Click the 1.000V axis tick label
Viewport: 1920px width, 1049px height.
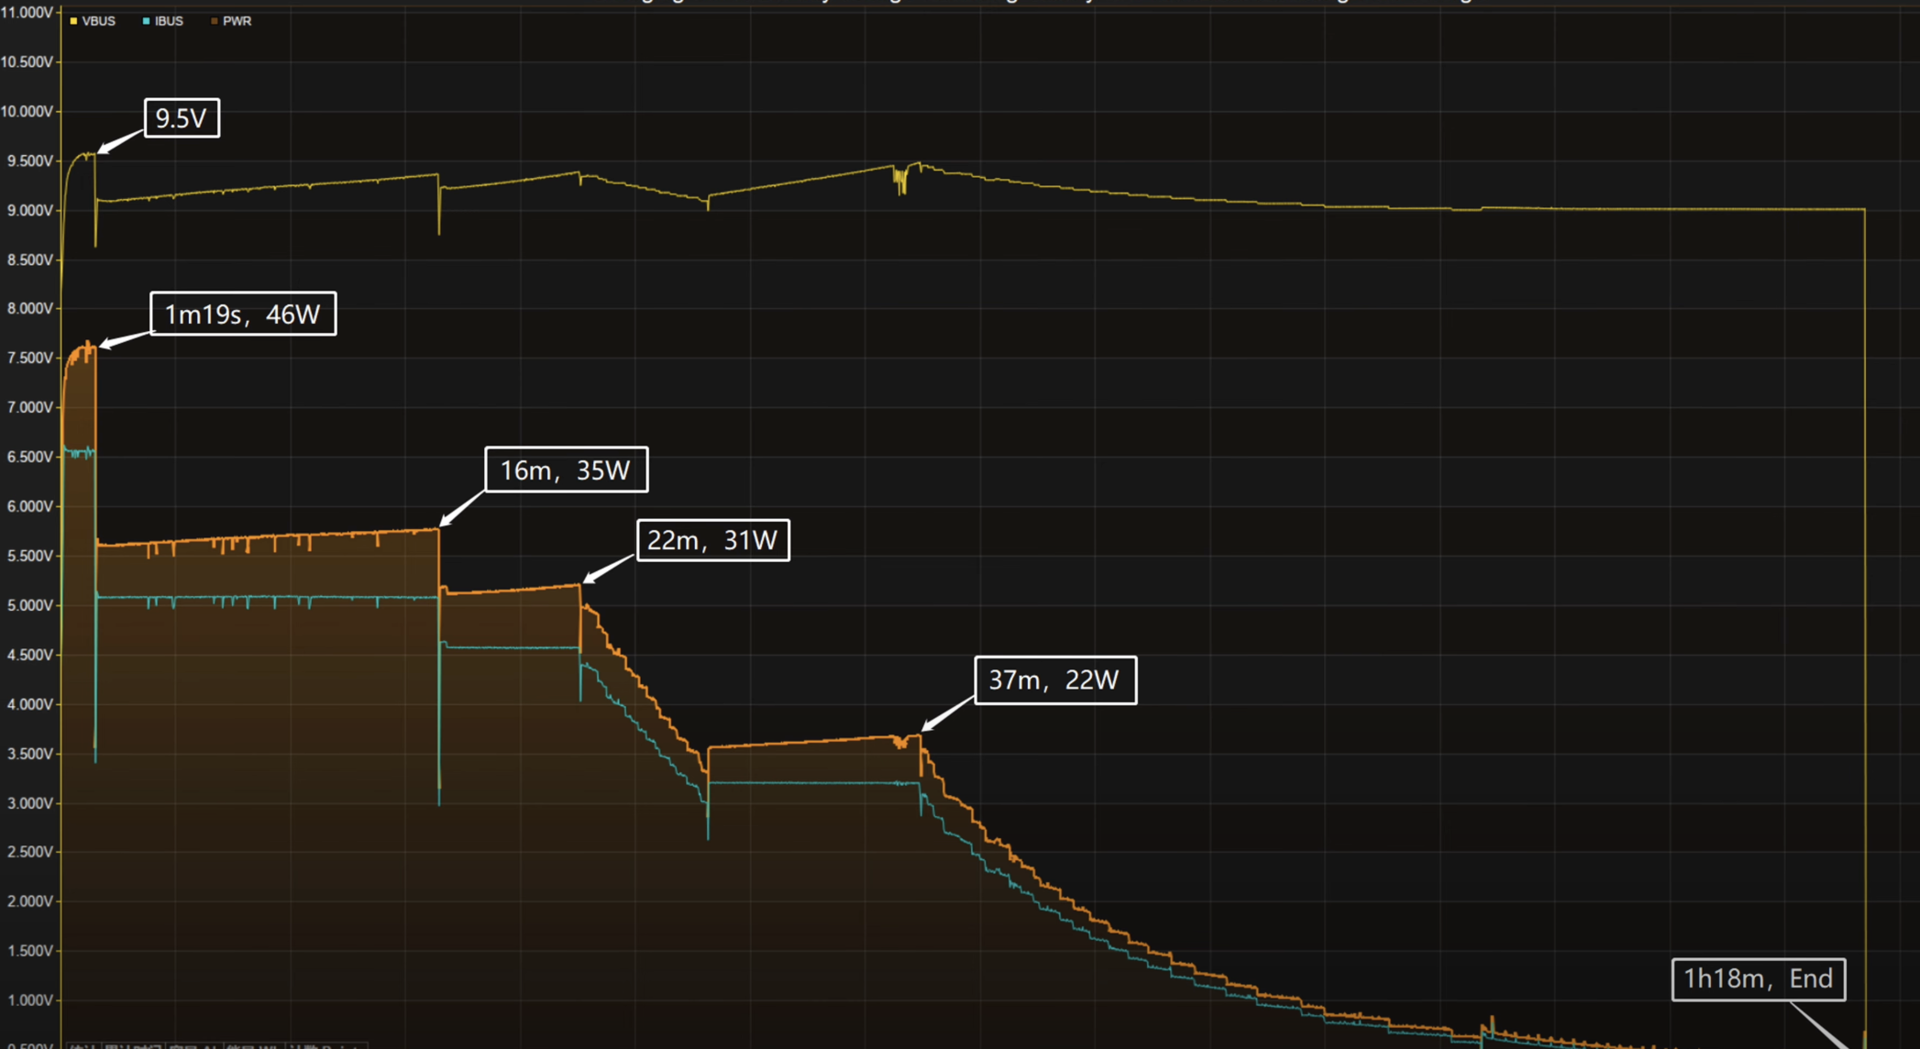pyautogui.click(x=29, y=1000)
